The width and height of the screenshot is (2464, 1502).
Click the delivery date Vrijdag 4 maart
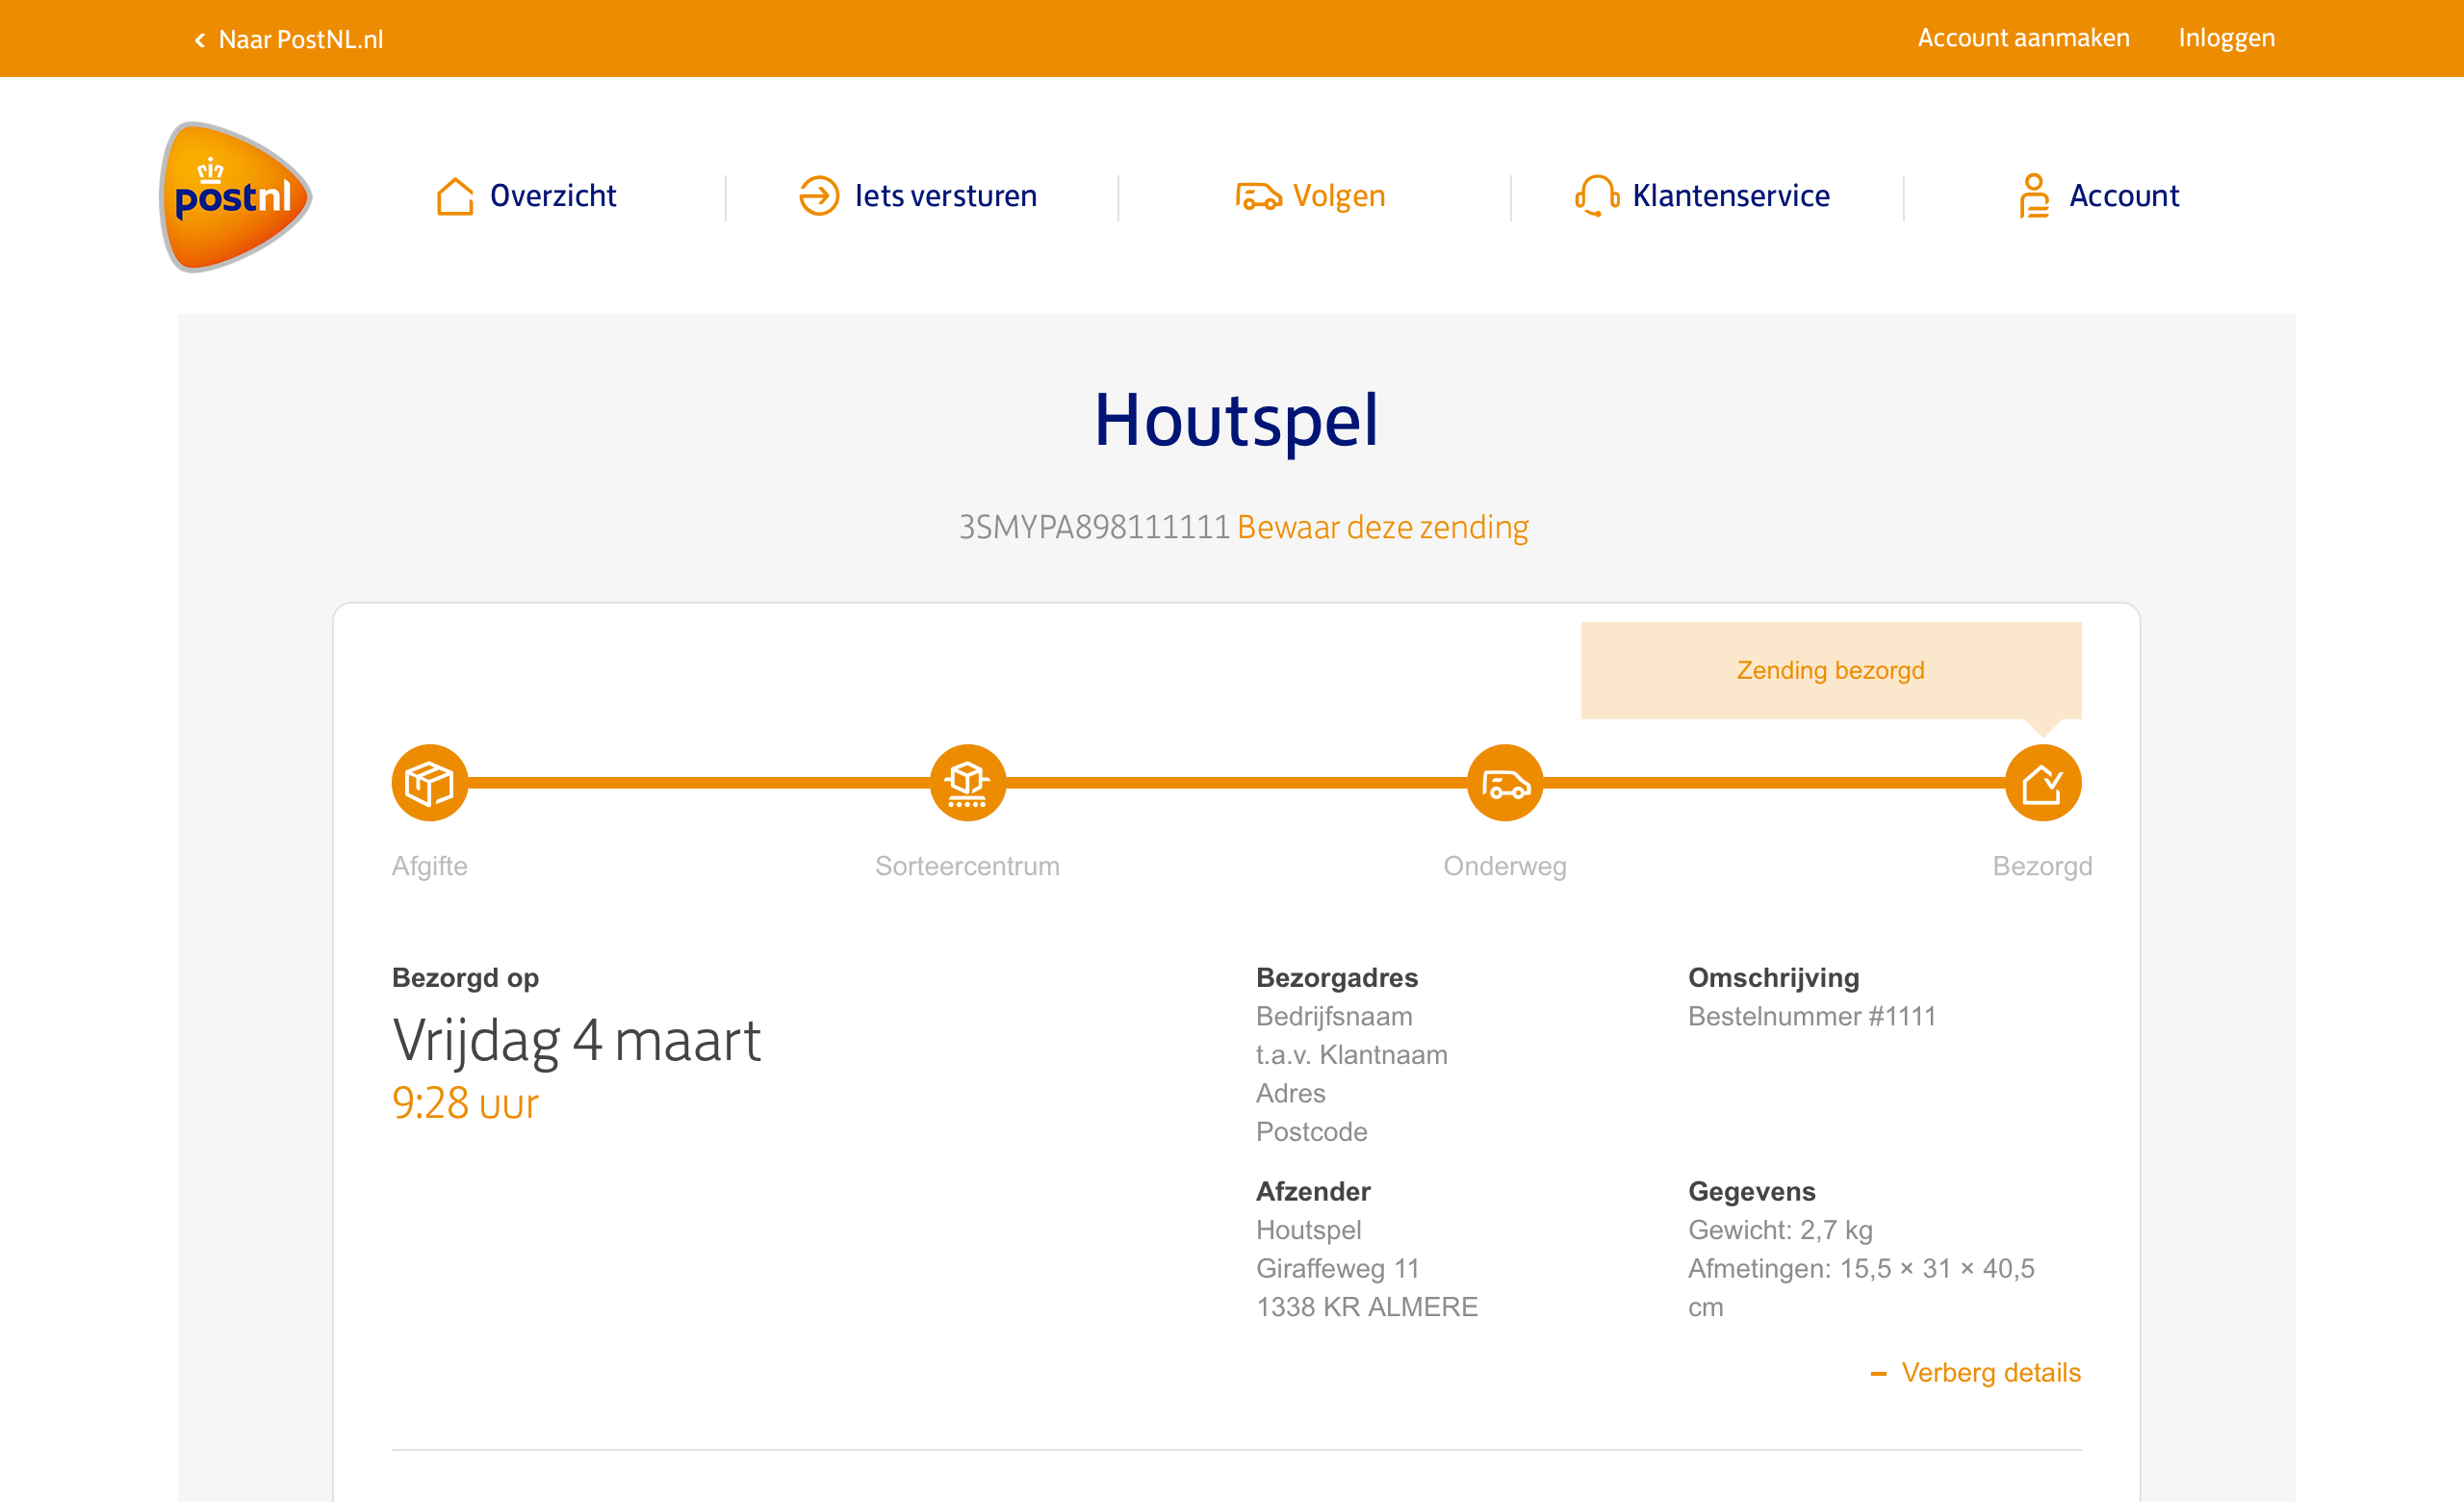(x=576, y=1040)
